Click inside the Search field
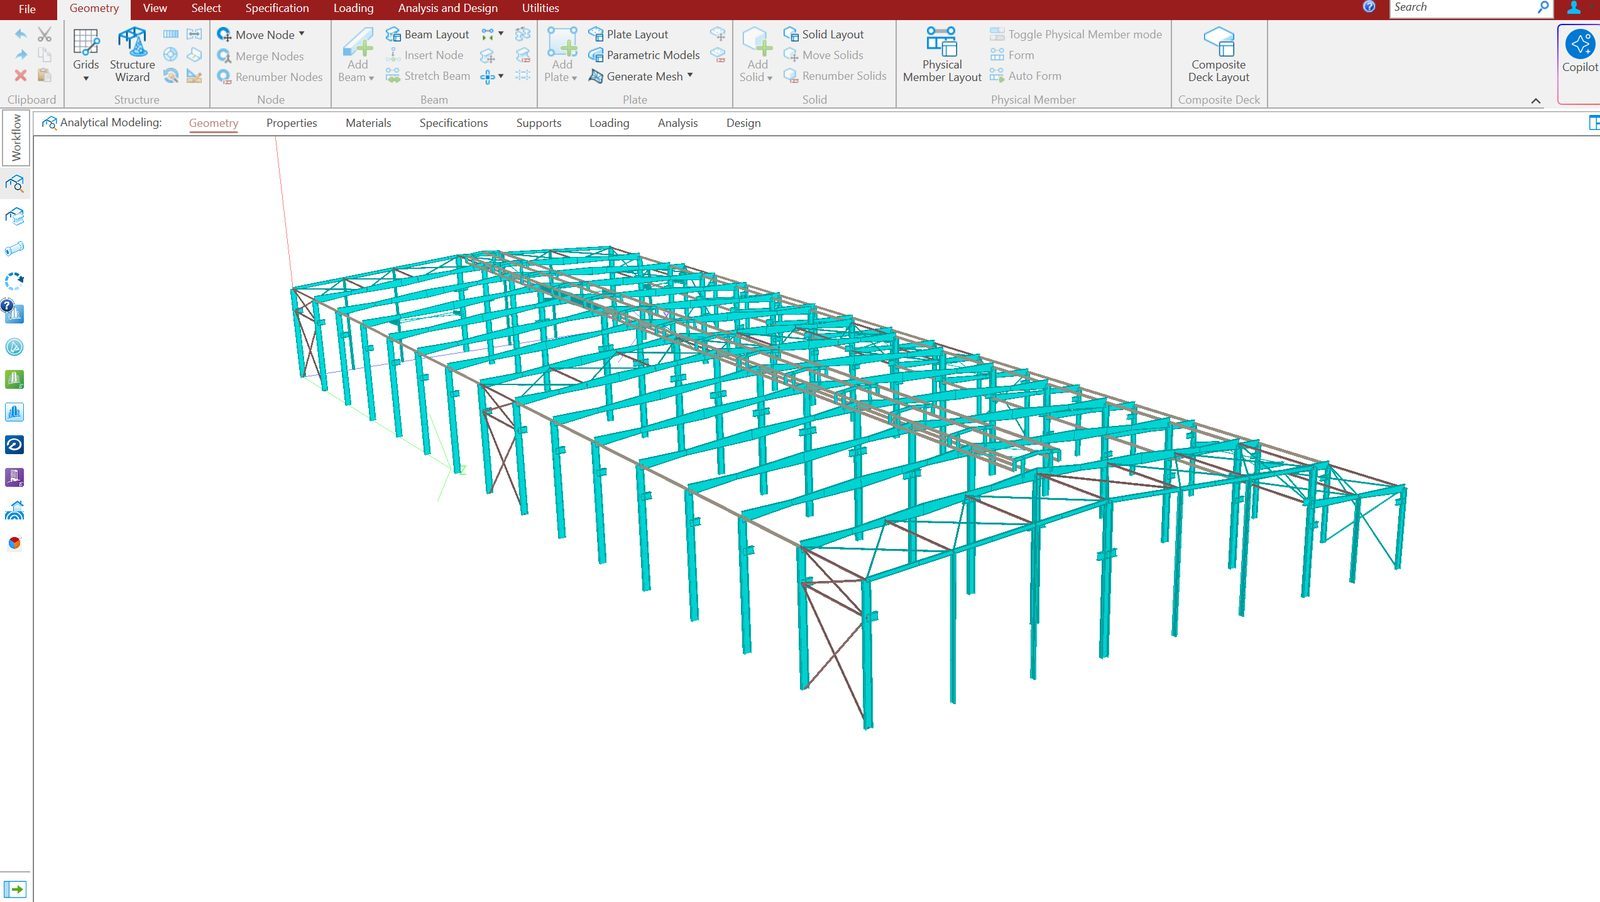The width and height of the screenshot is (1600, 902). (x=1460, y=6)
